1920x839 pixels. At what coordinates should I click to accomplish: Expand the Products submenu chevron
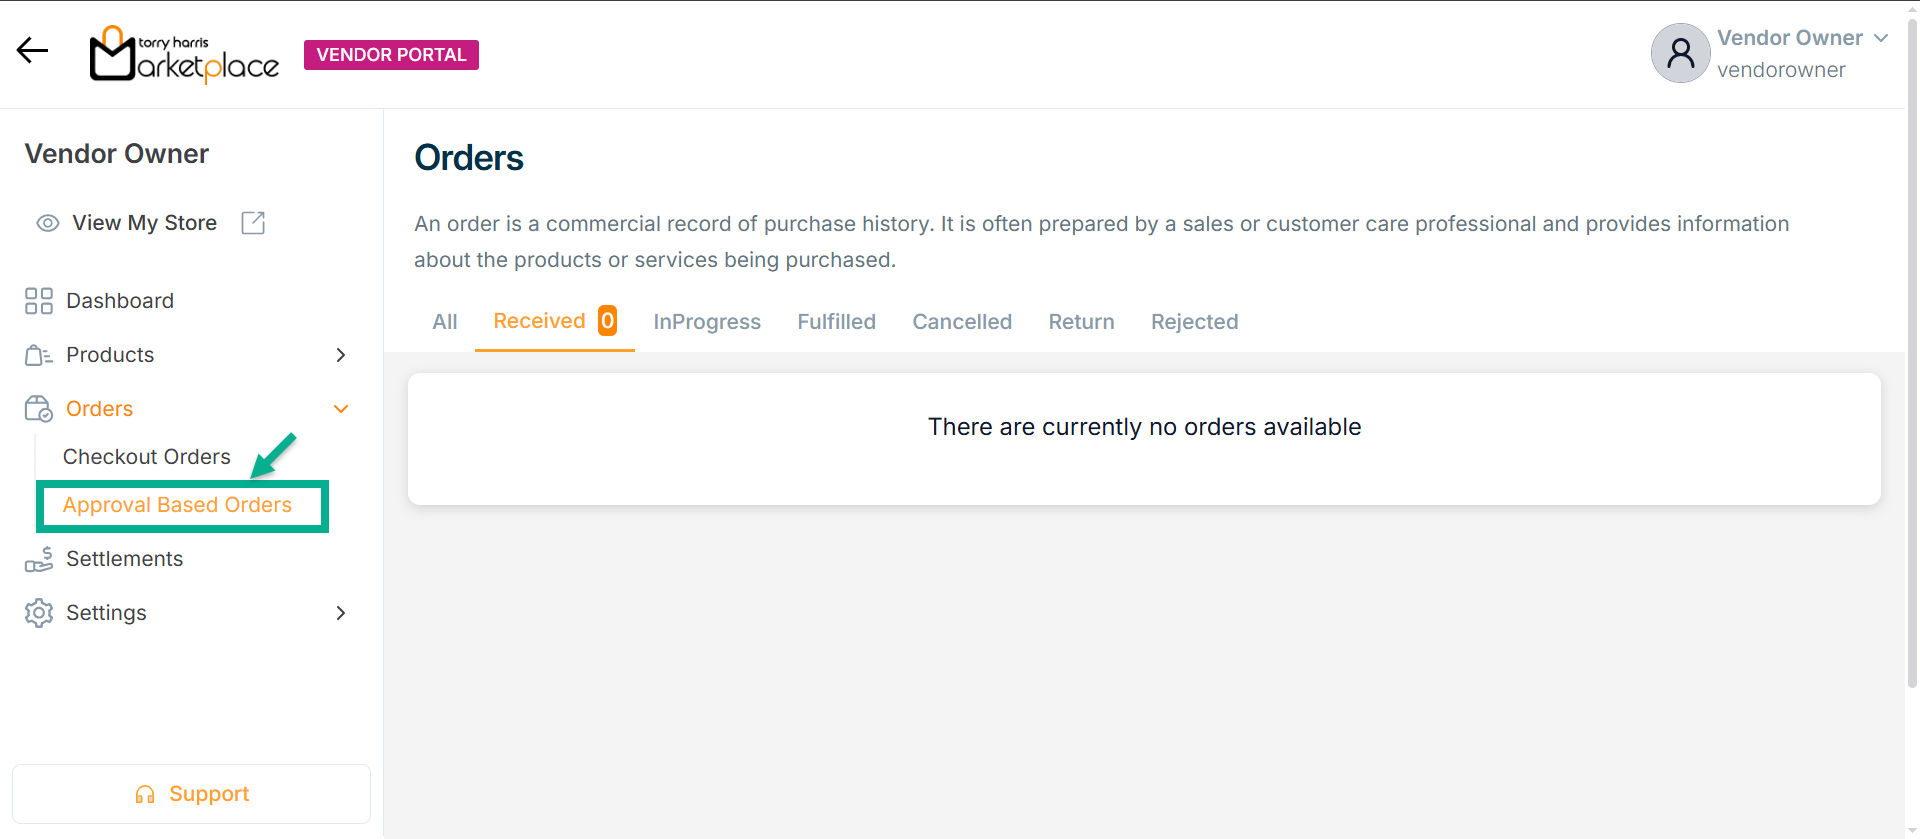pos(341,355)
